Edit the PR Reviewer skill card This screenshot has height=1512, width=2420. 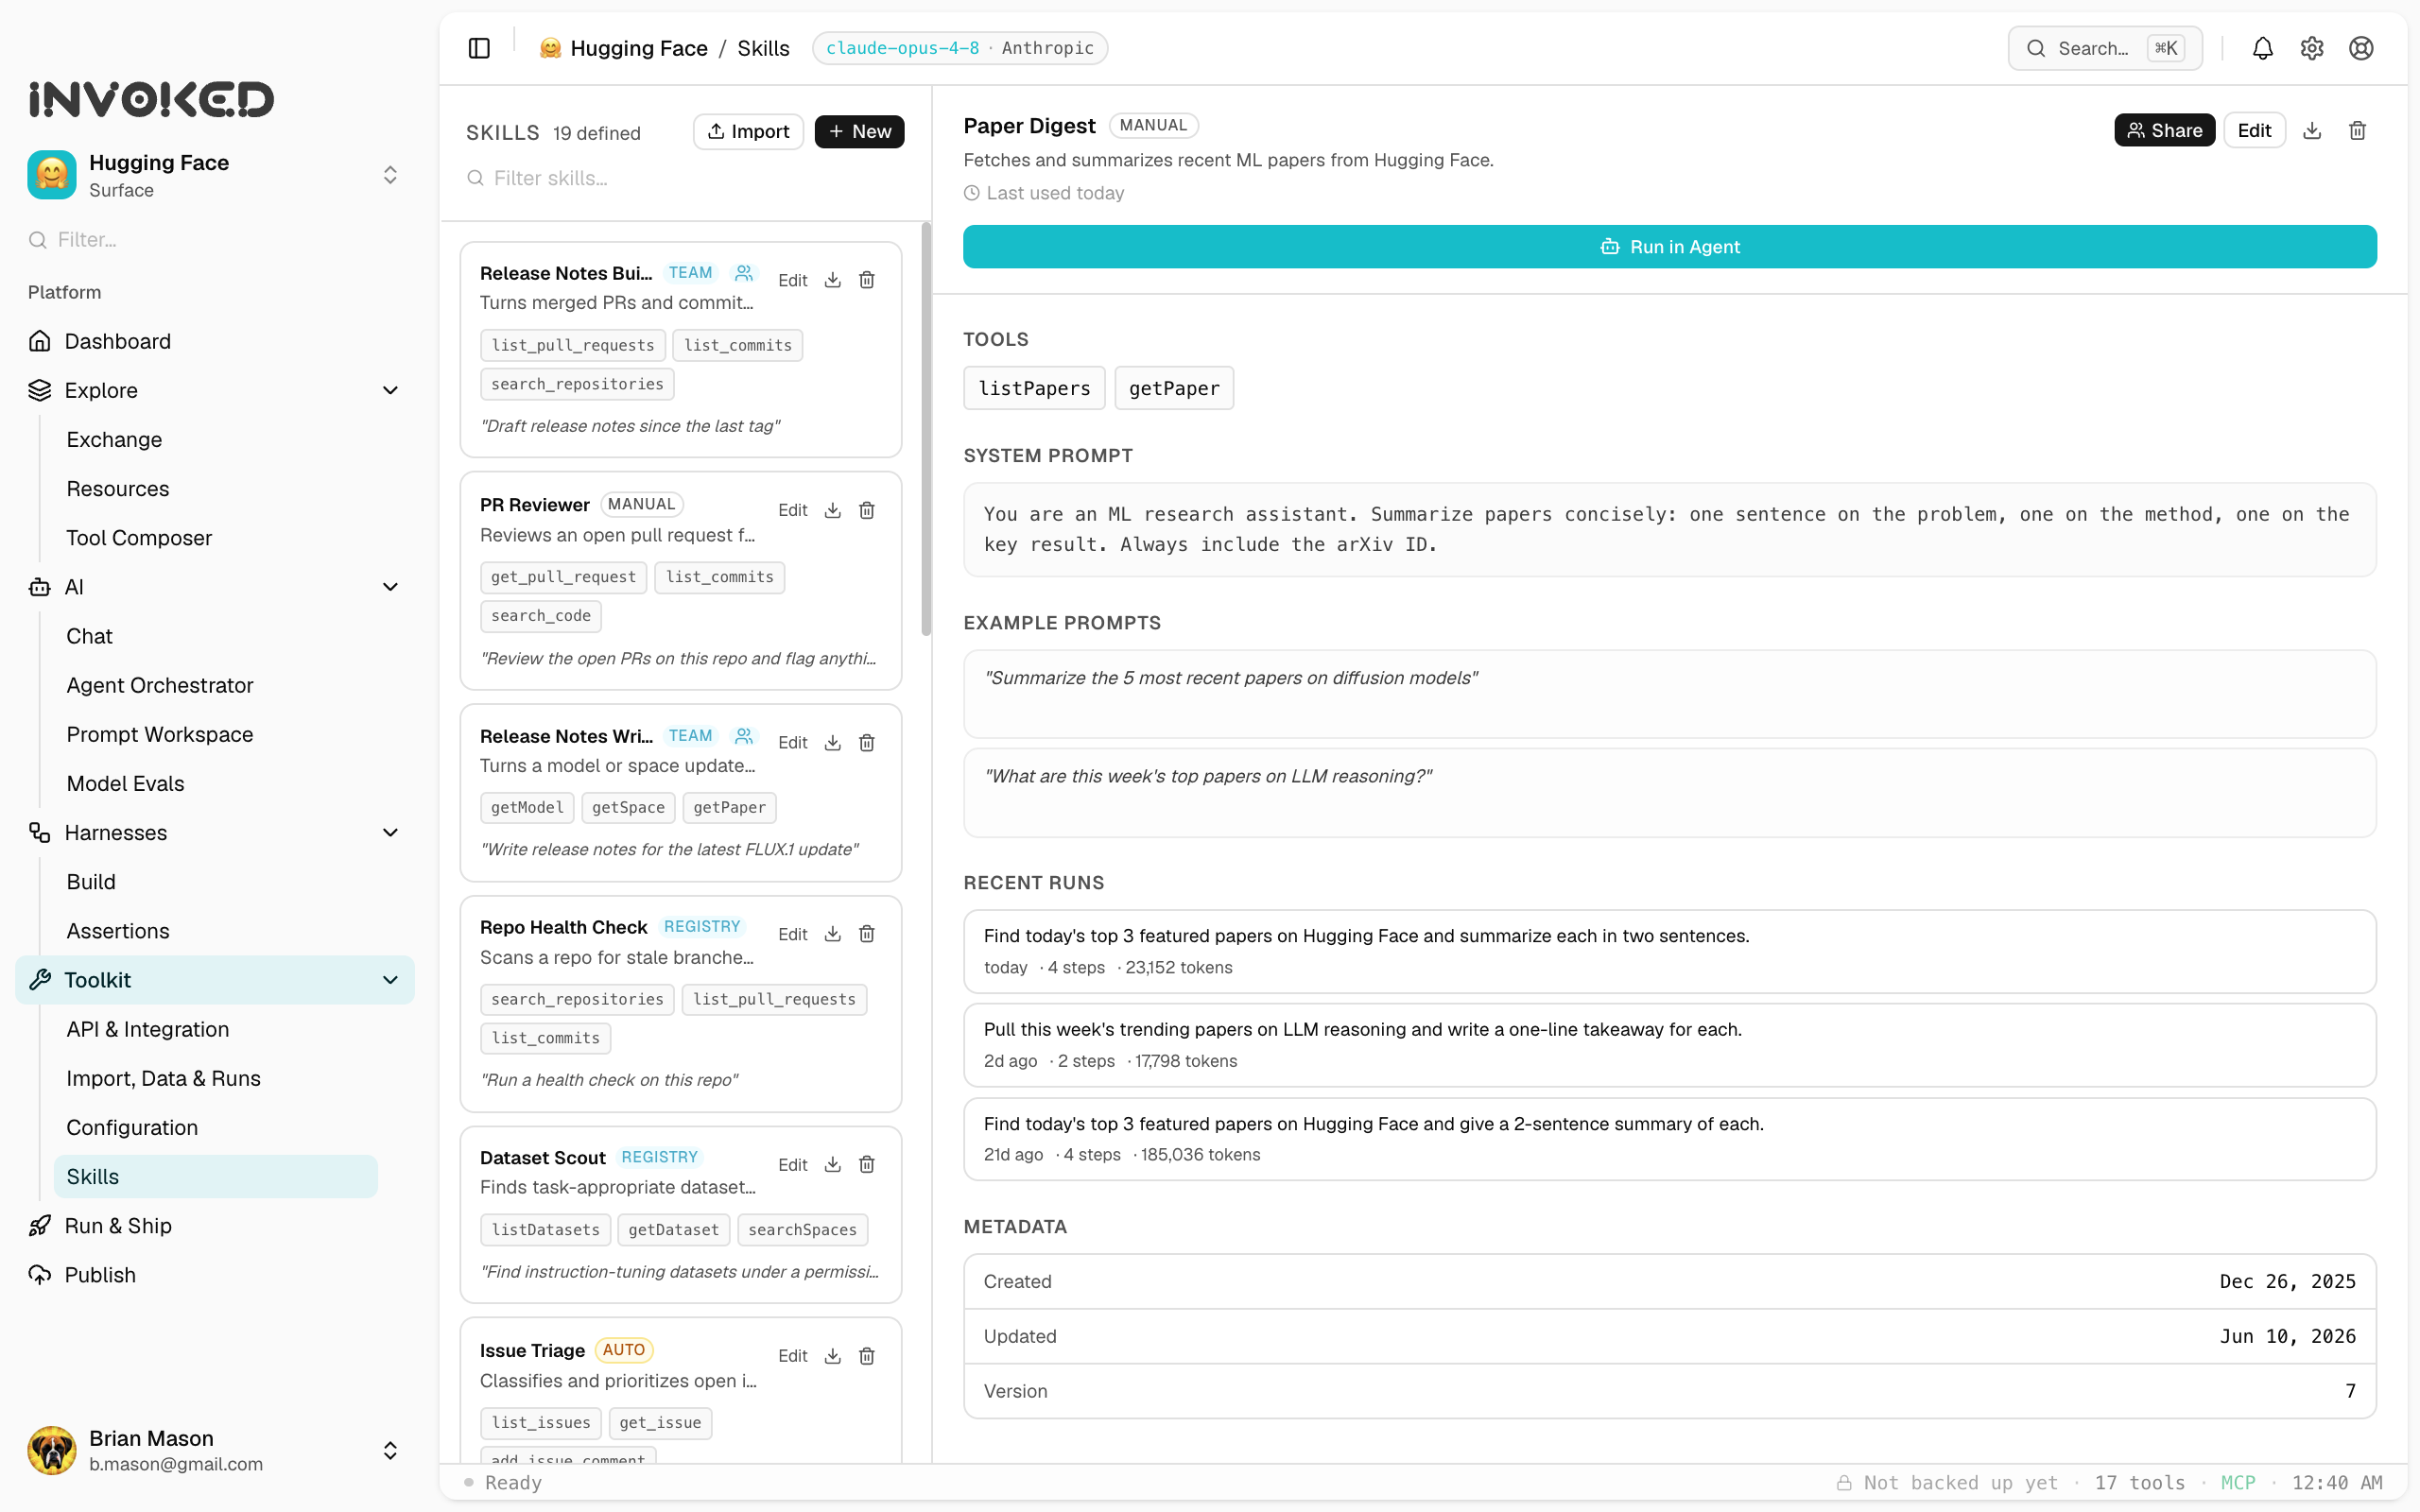792,510
